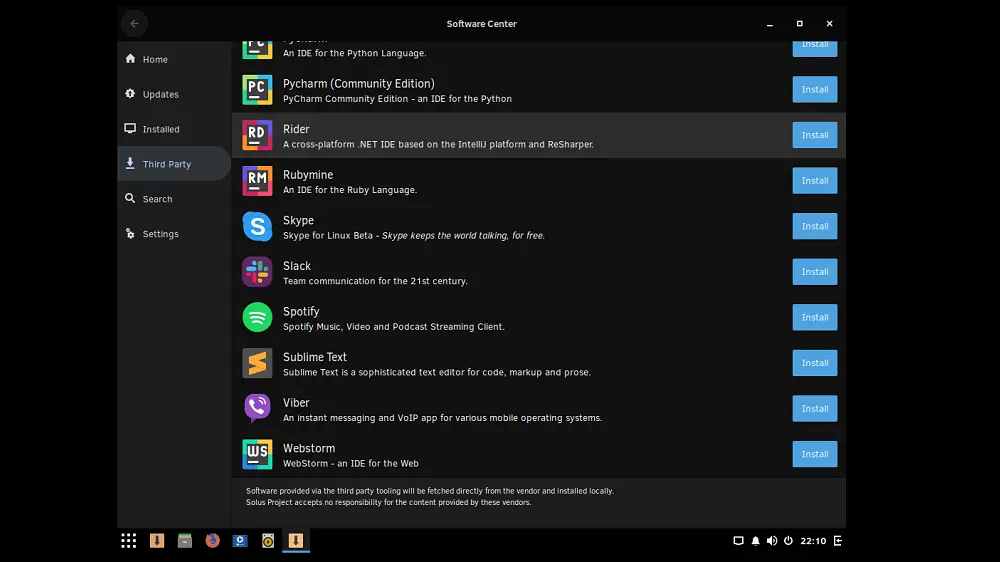This screenshot has height=562, width=1000.
Task: Open the file manager from taskbar
Action: tap(185, 541)
